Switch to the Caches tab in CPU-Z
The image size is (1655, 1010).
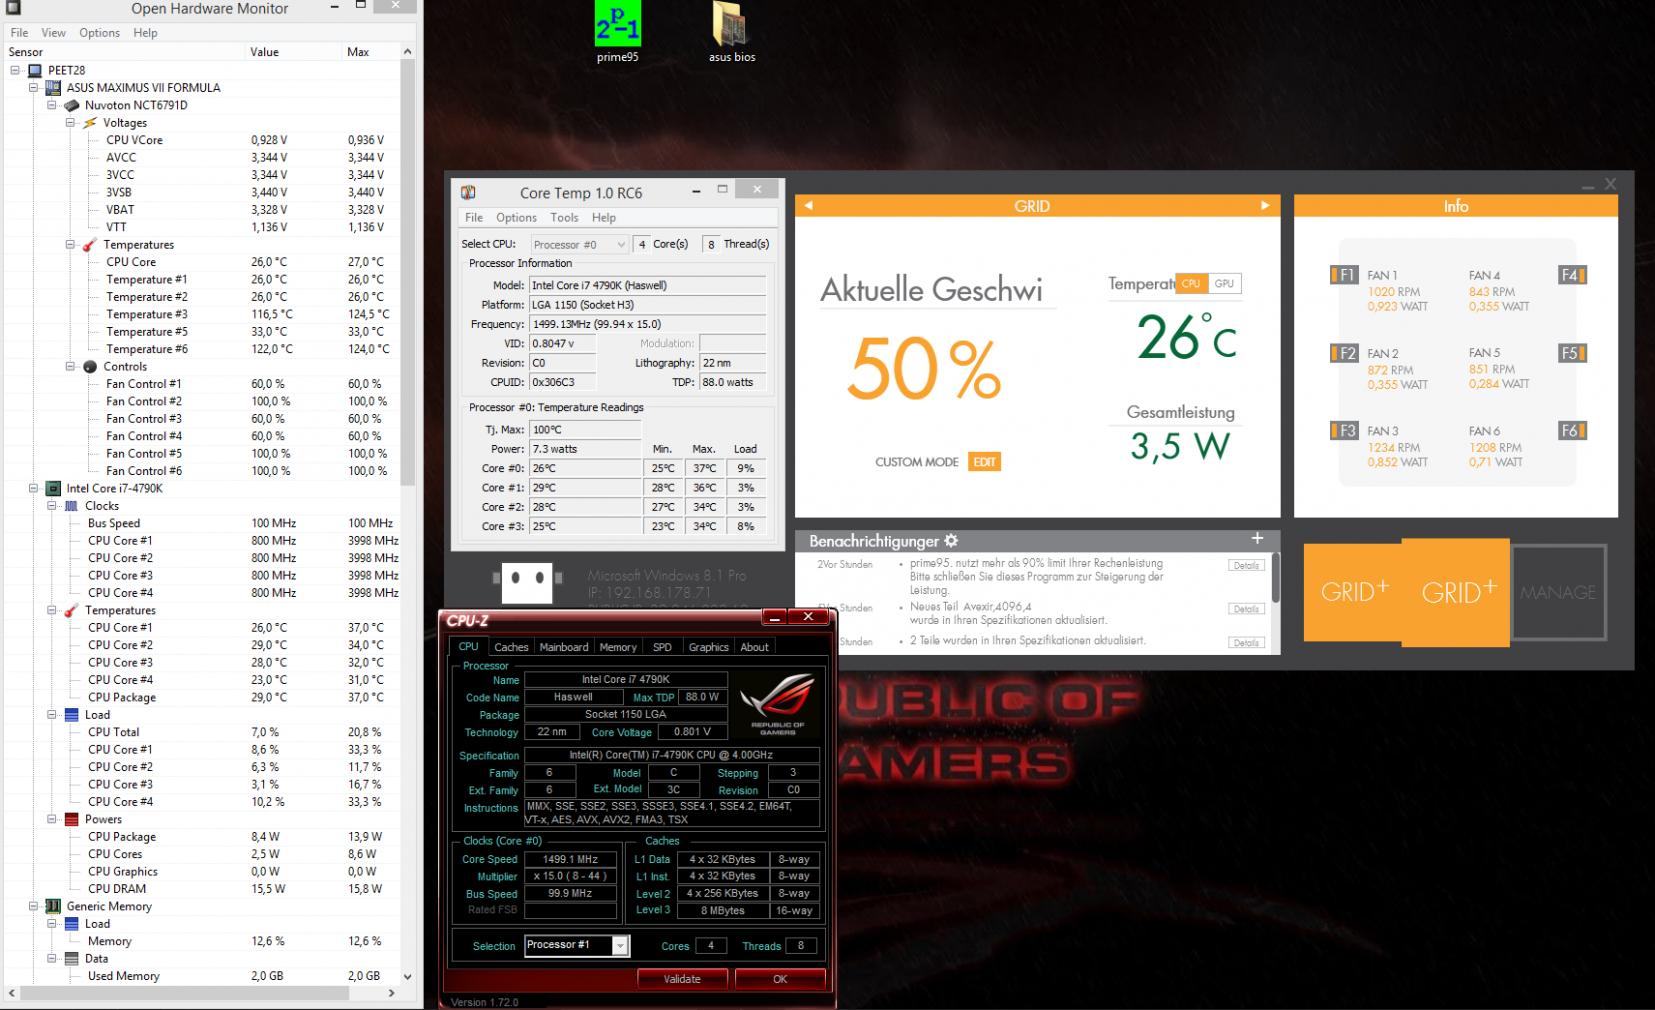(x=511, y=647)
